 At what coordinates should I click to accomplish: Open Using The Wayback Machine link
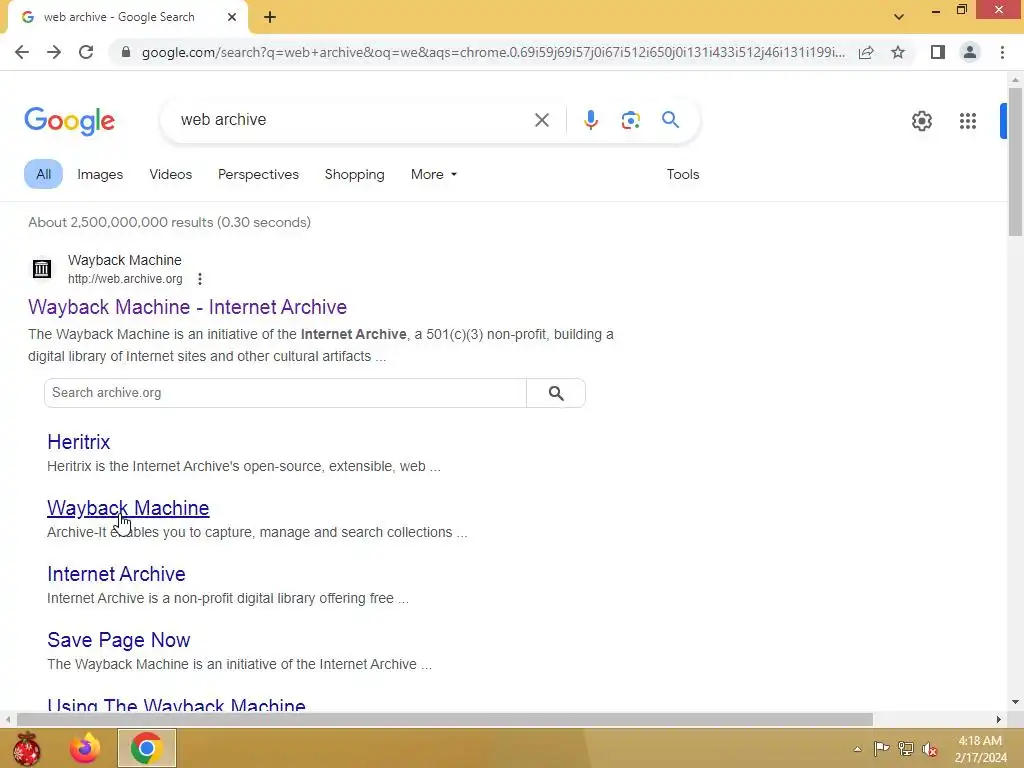coord(176,705)
